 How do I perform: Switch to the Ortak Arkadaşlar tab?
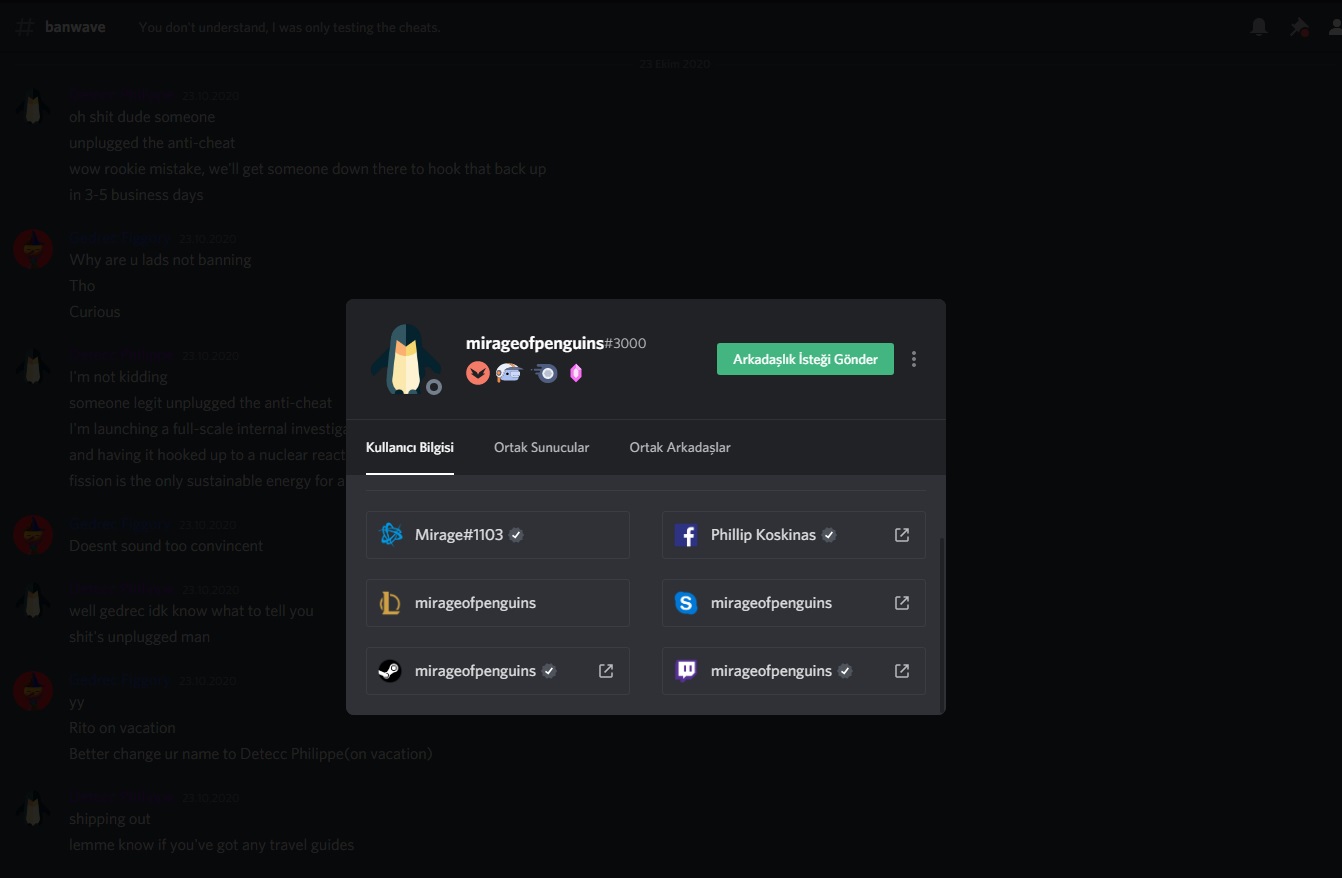(680, 447)
